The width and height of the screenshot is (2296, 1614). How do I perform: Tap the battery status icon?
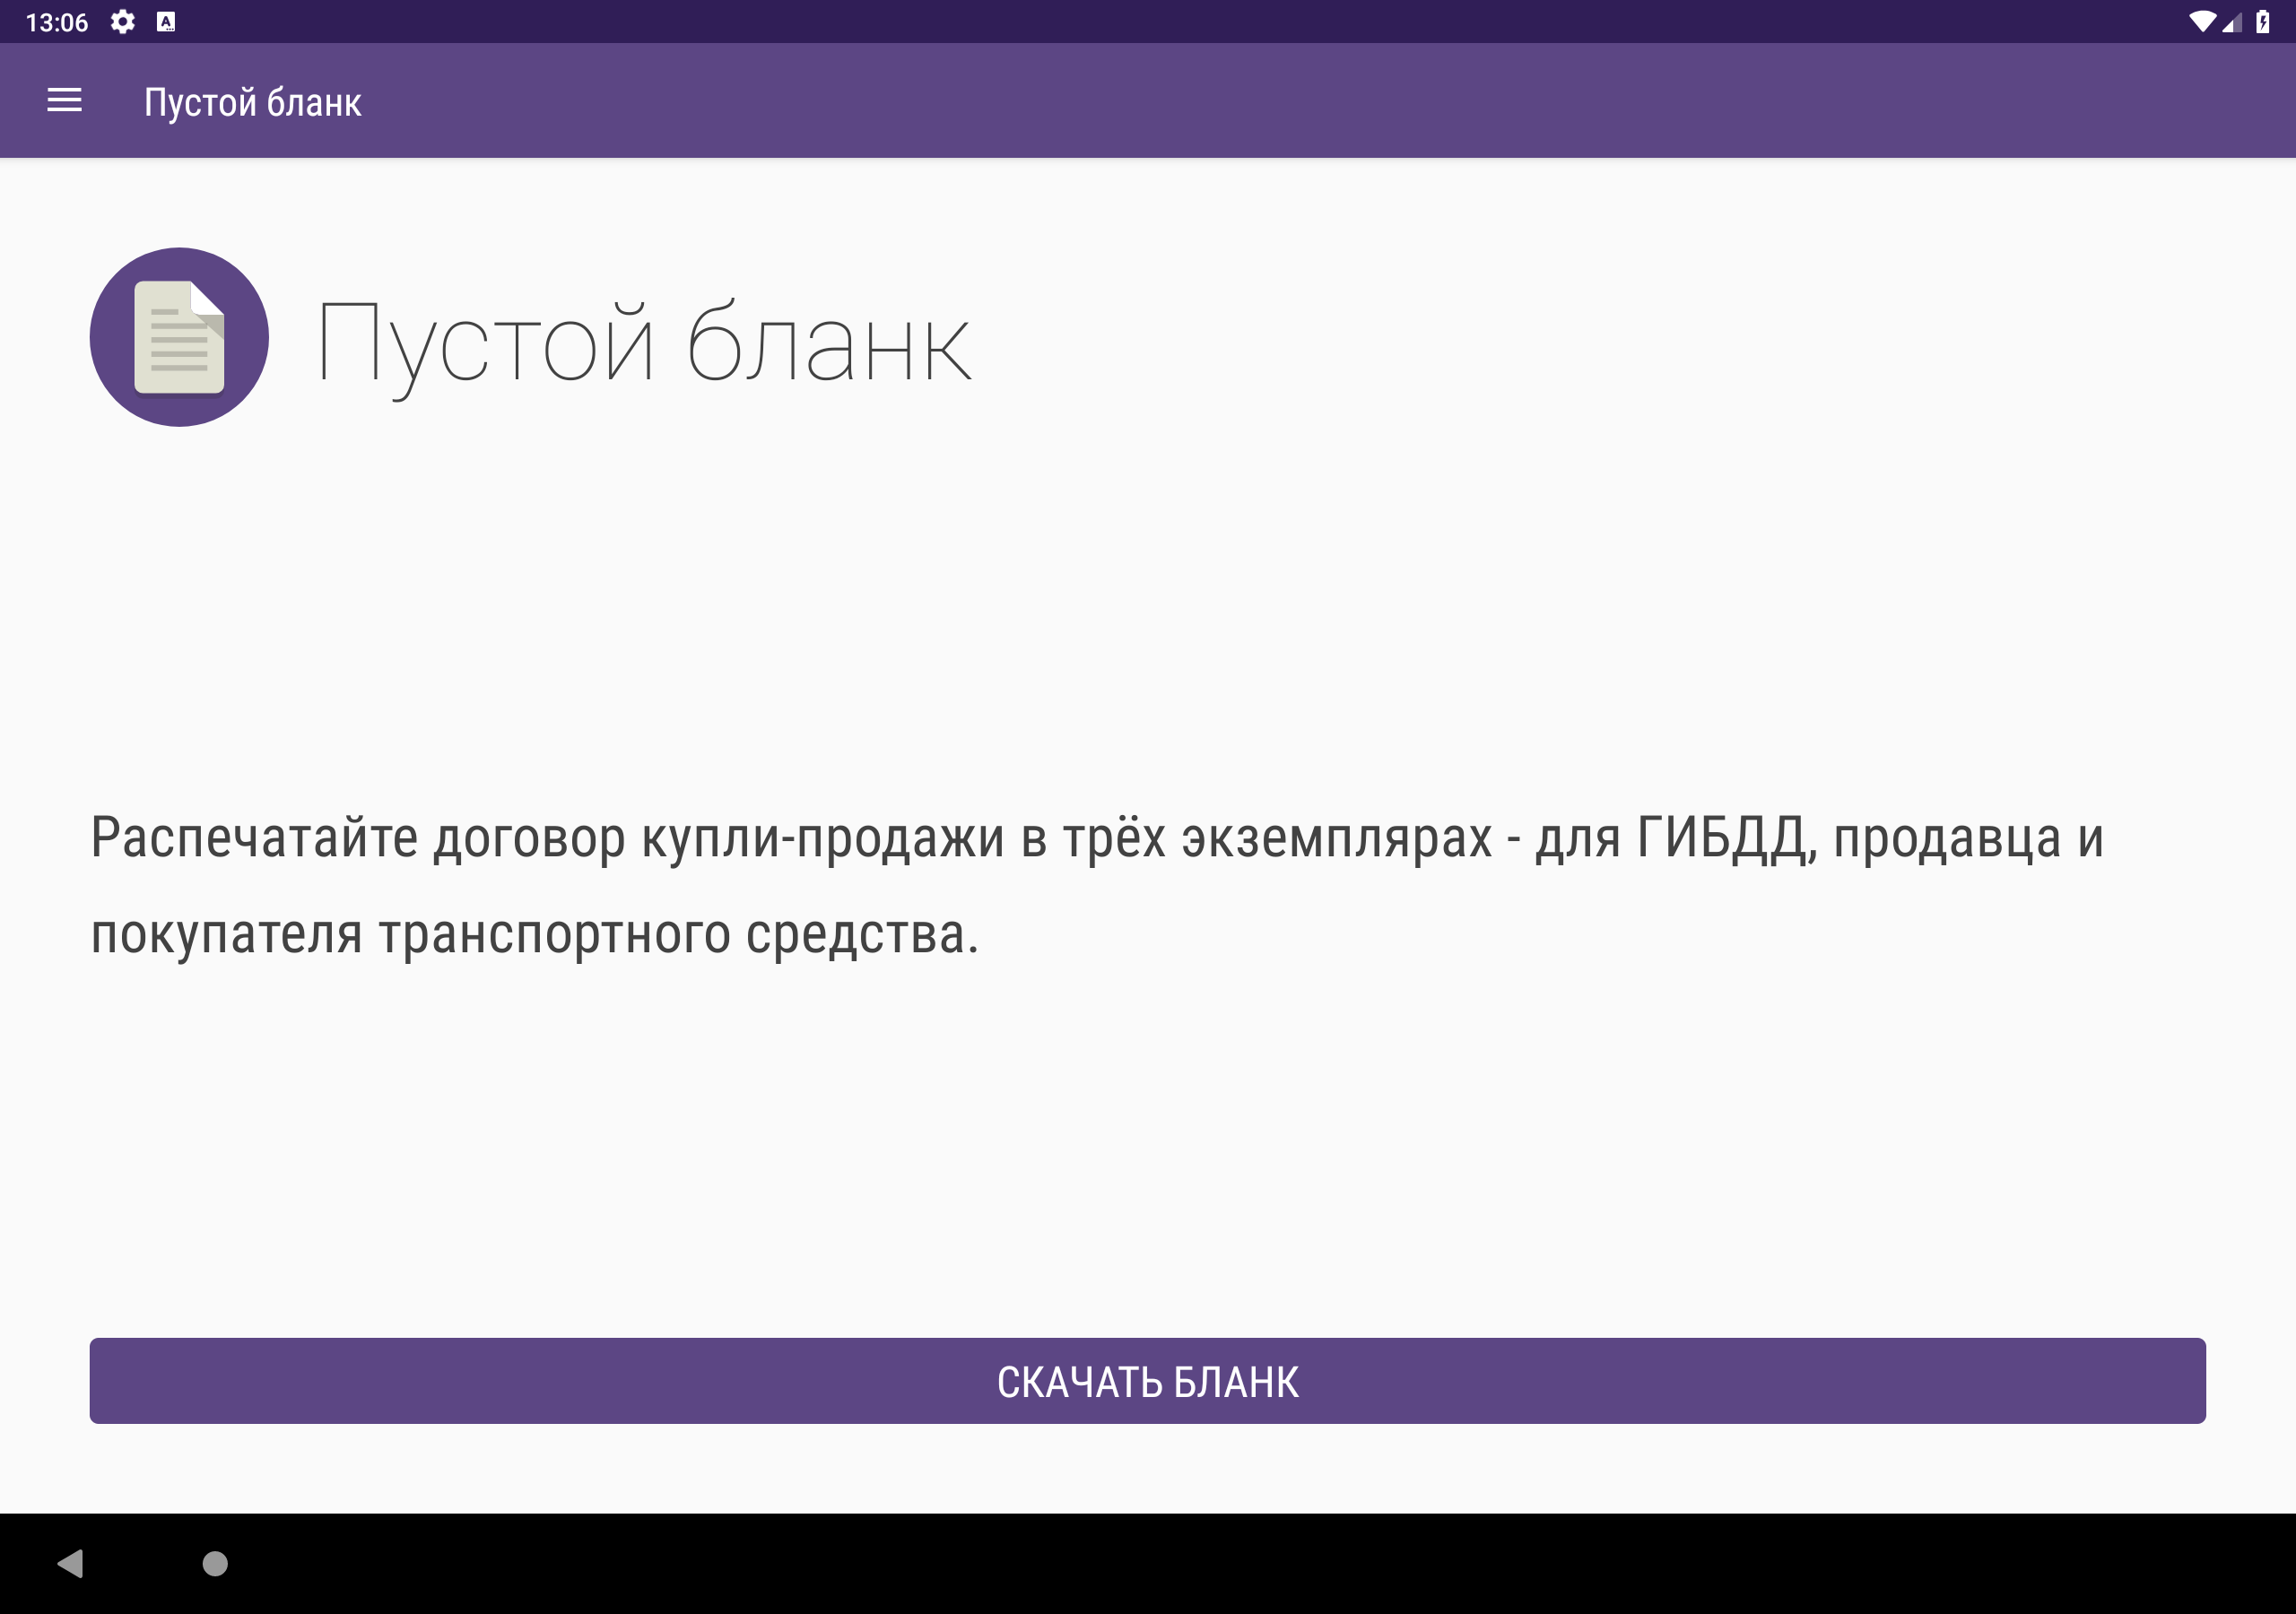[x=2262, y=22]
